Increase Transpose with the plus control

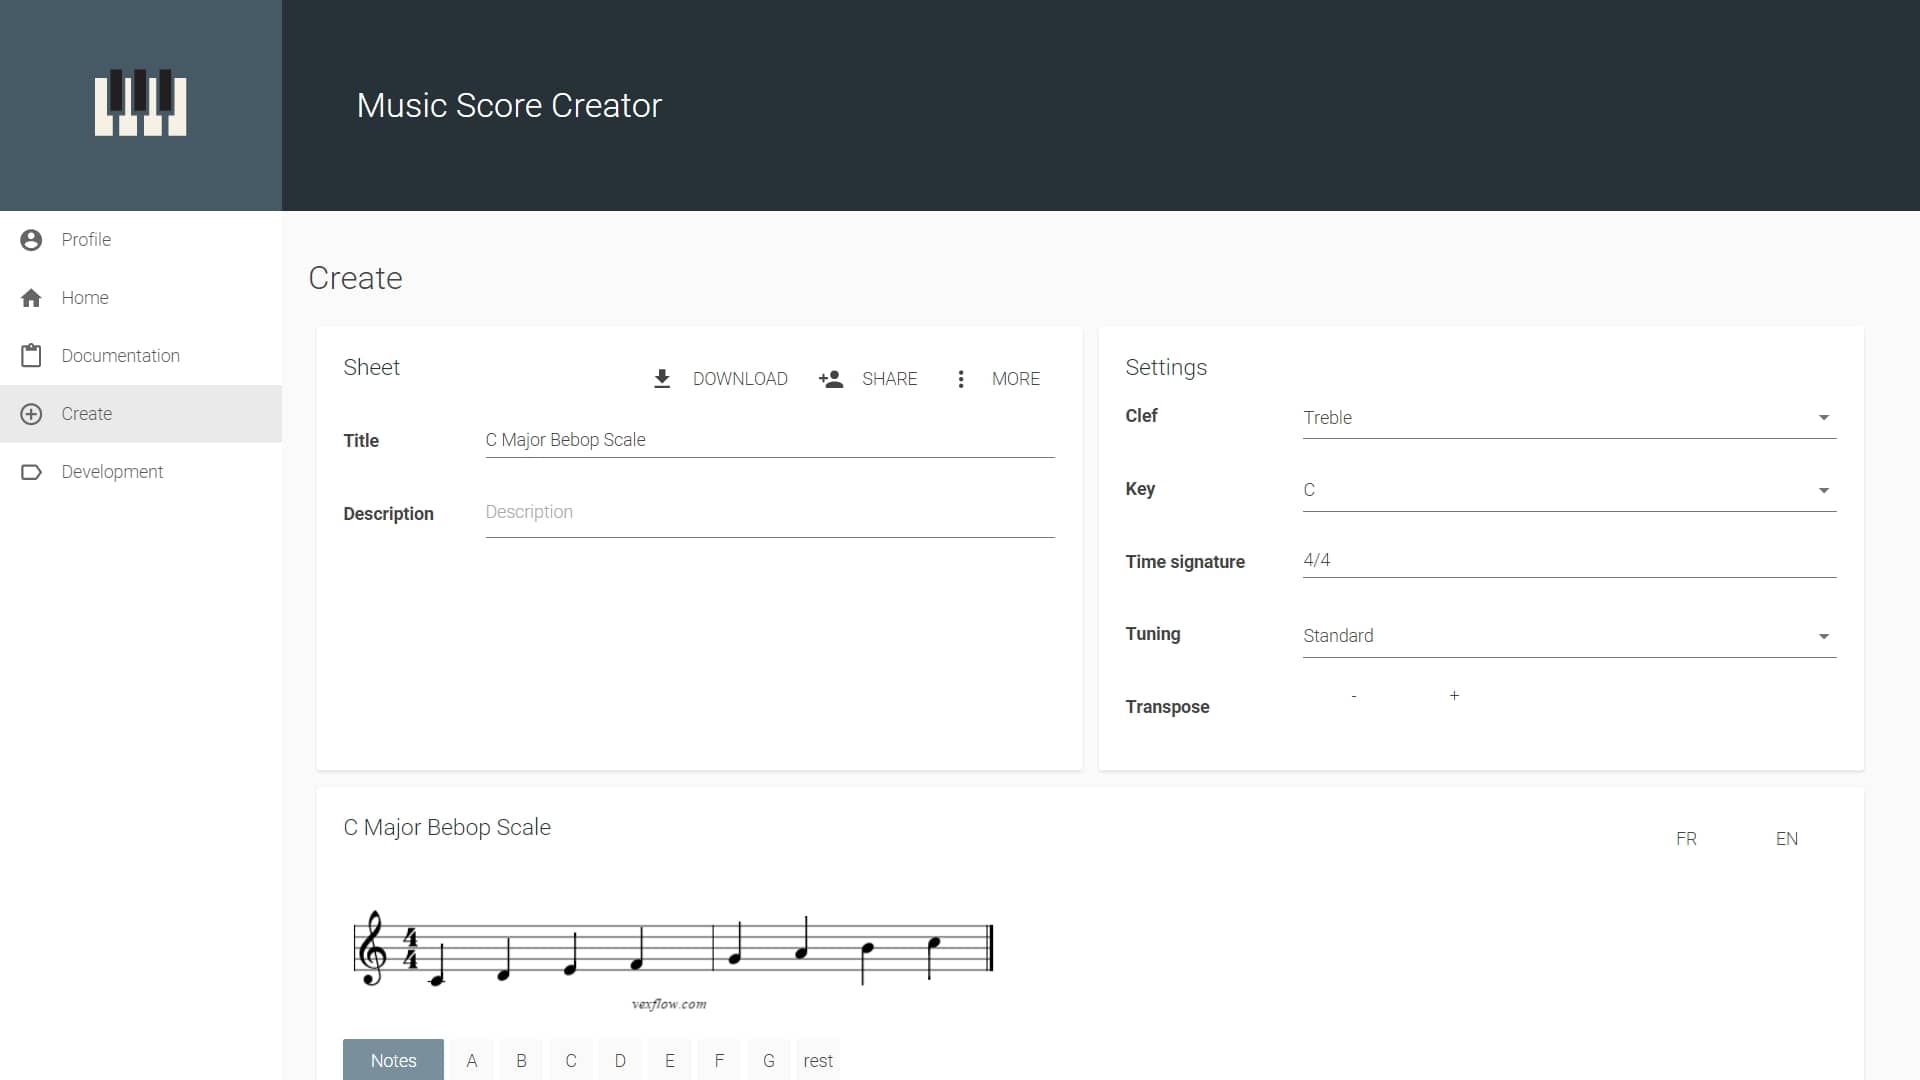[x=1454, y=695]
